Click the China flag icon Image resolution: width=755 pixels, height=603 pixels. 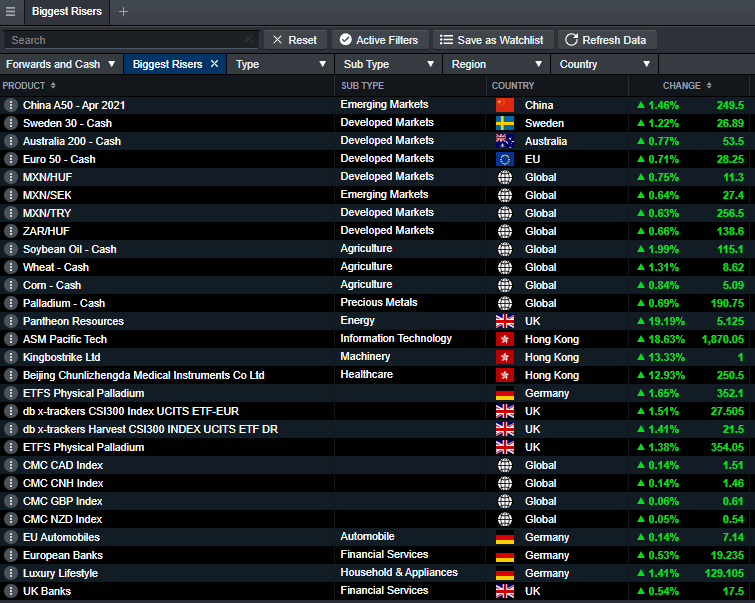[505, 105]
